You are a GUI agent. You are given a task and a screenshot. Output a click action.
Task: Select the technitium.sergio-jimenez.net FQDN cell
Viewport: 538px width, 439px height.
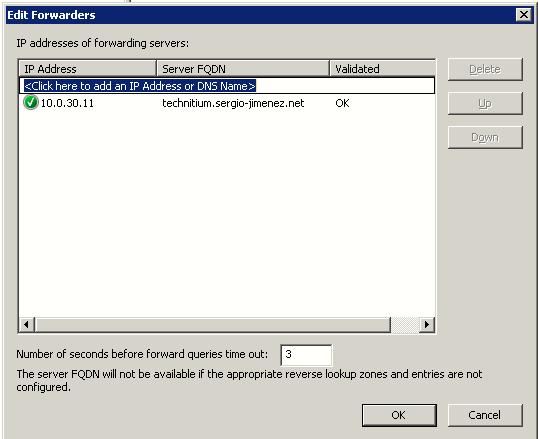[233, 103]
